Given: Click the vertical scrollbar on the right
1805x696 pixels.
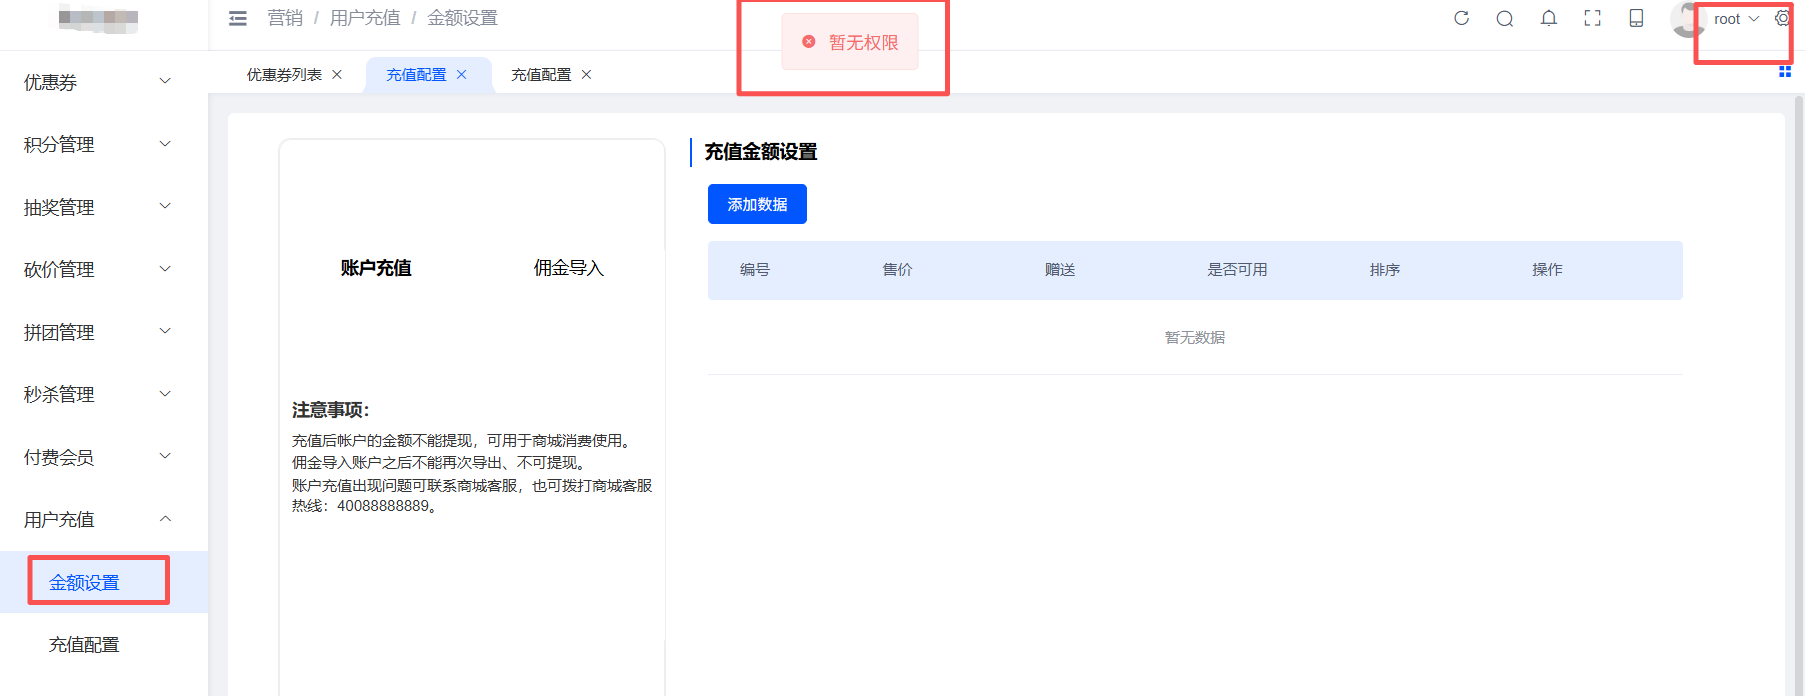Looking at the screenshot, I should point(1799,395).
